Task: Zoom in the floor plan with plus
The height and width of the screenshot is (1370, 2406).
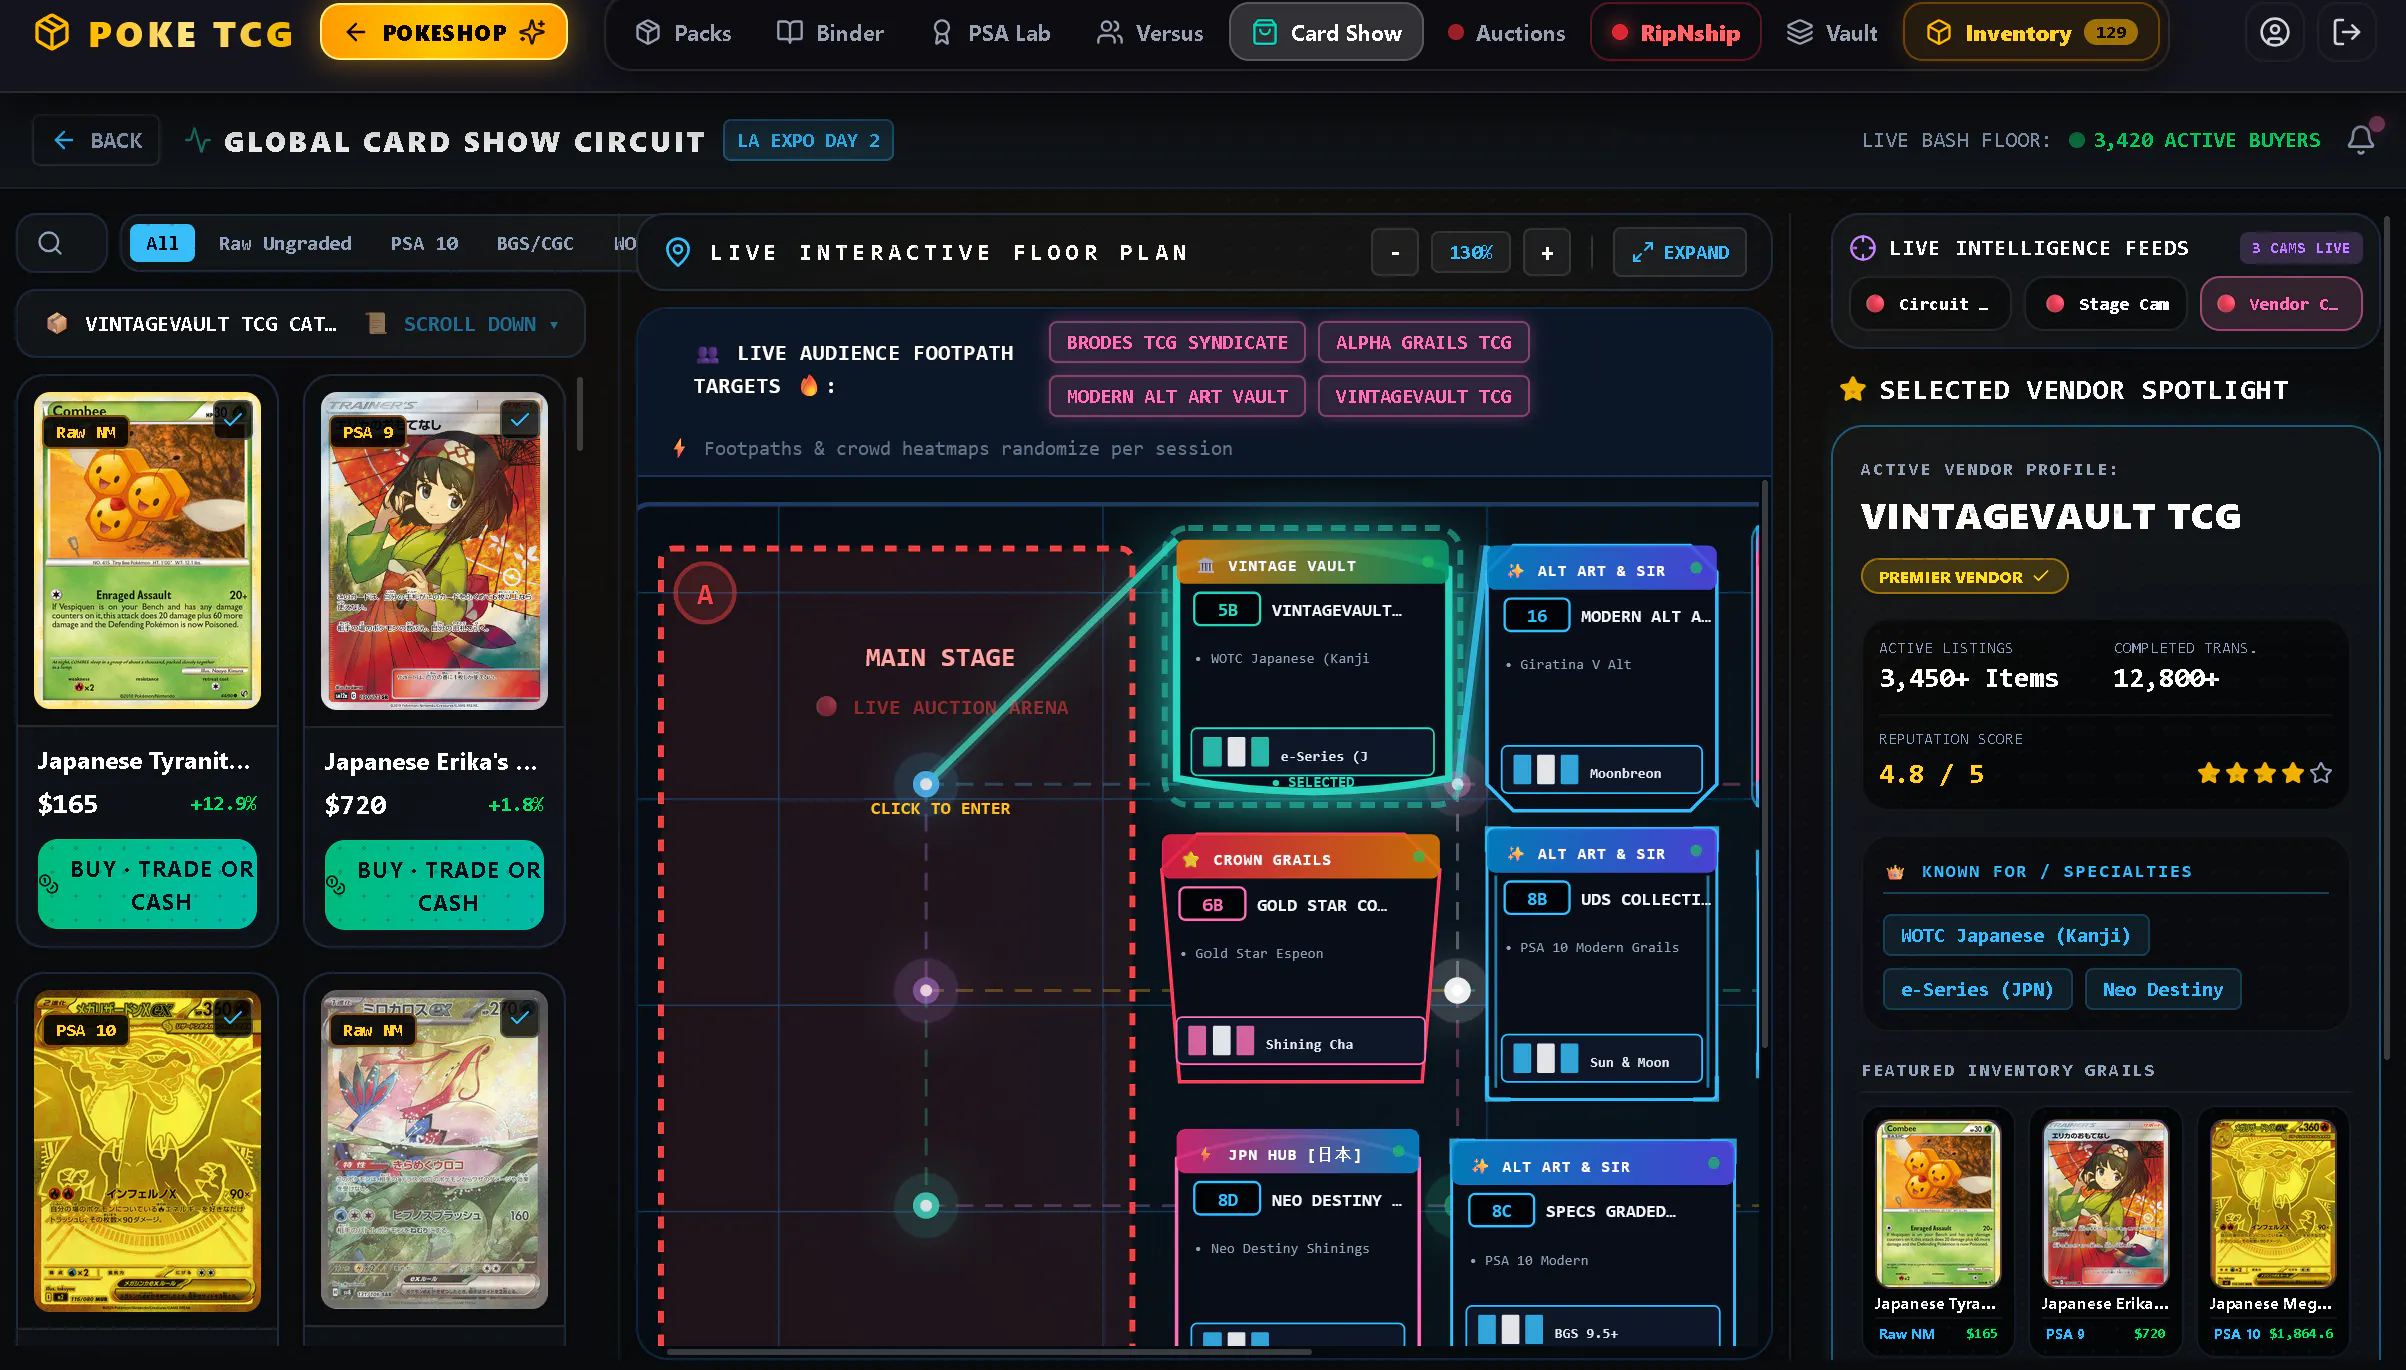Action: point(1547,253)
